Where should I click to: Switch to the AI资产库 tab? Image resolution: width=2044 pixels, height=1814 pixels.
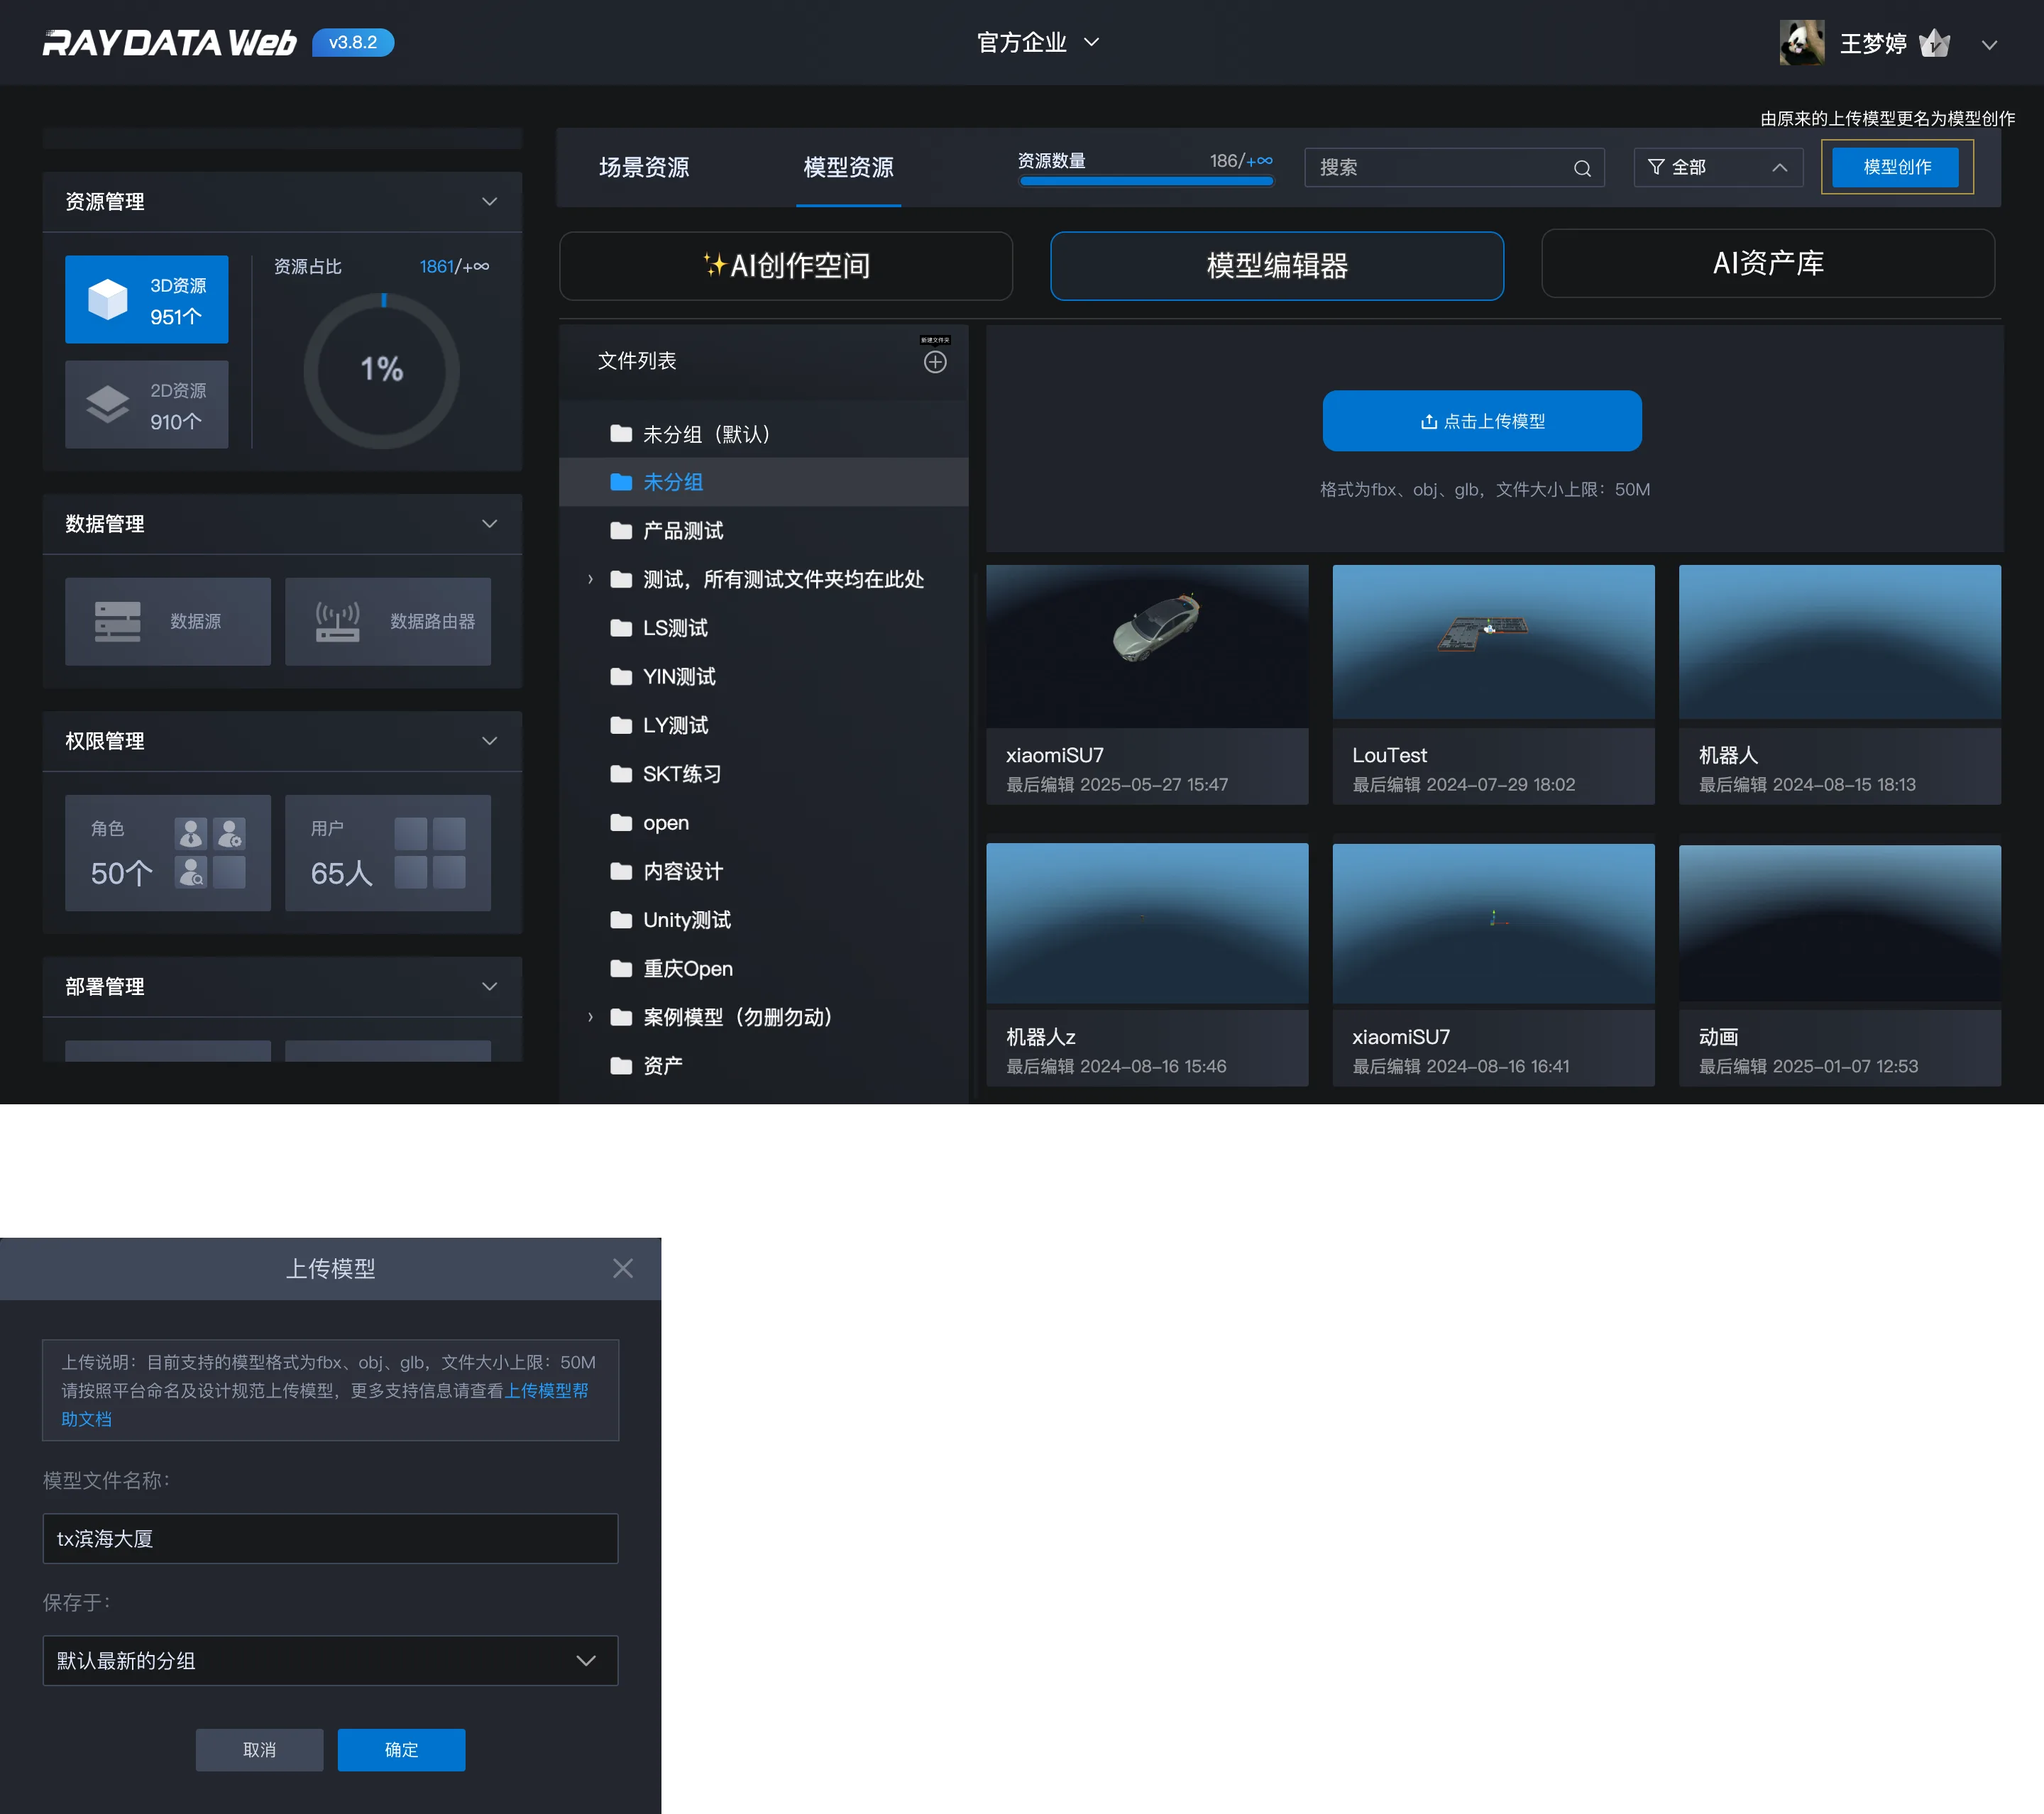pos(1768,263)
